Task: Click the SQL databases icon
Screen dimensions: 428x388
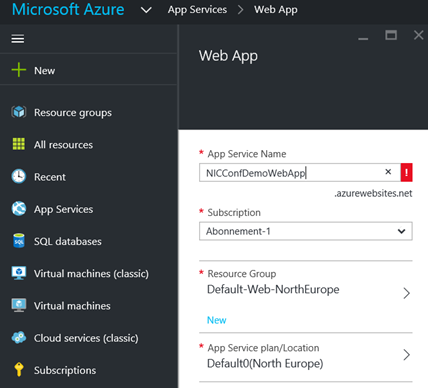Action: (19, 241)
